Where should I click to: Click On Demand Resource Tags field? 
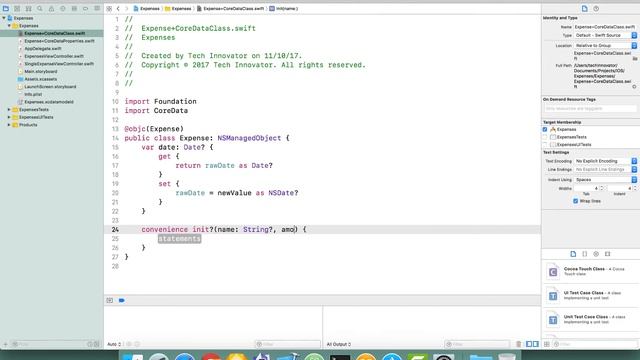(x=590, y=109)
